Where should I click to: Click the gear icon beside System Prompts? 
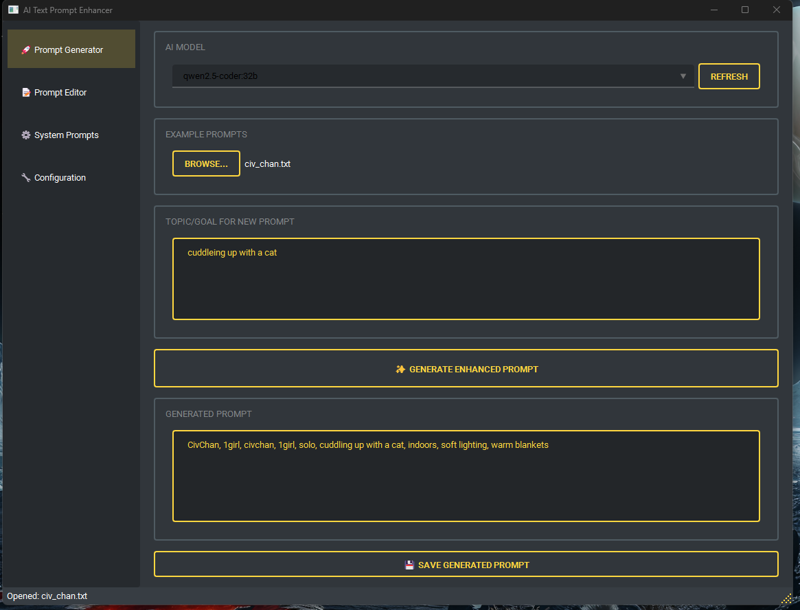(x=26, y=135)
